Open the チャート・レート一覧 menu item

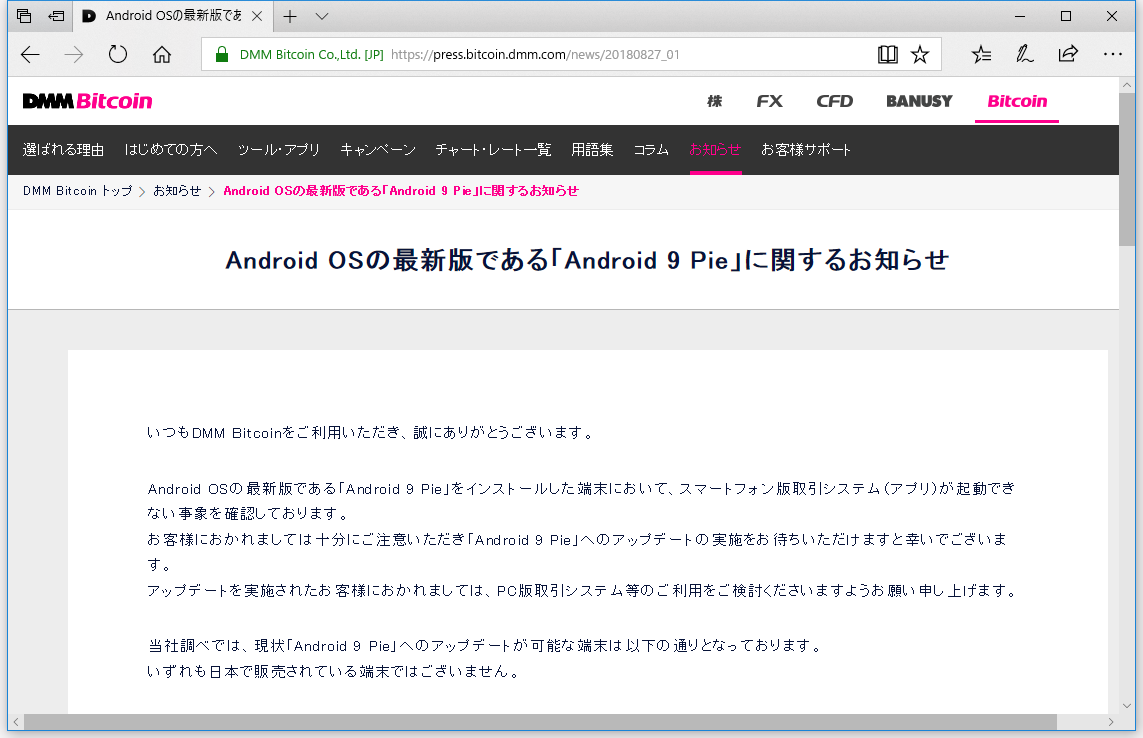tap(493, 149)
